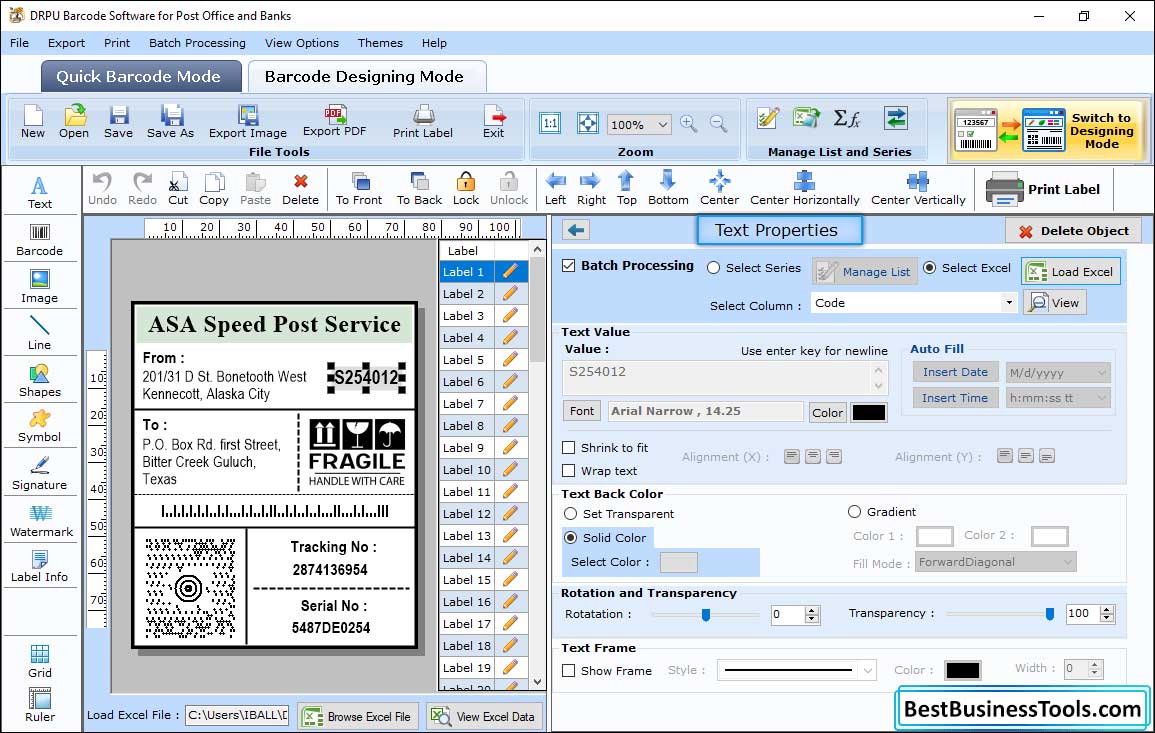Create a New label file

pyautogui.click(x=32, y=122)
